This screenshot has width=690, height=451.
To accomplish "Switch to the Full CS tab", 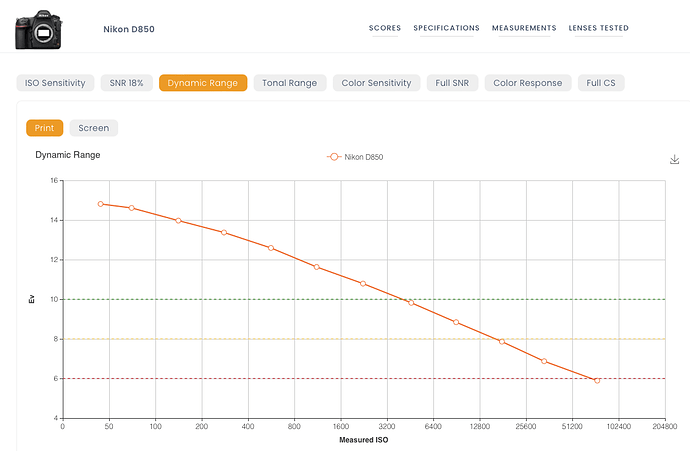I will [601, 83].
